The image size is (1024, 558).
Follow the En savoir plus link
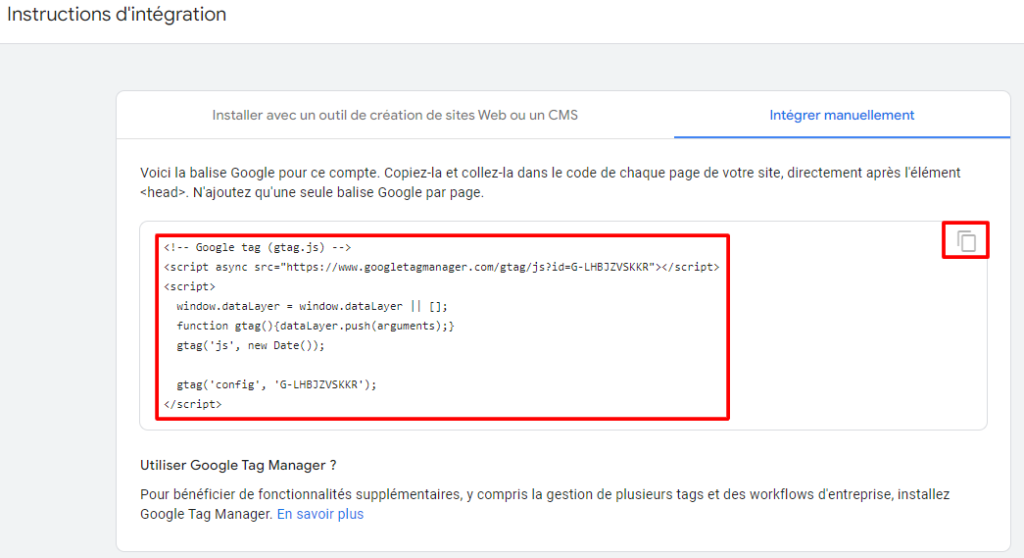point(320,514)
